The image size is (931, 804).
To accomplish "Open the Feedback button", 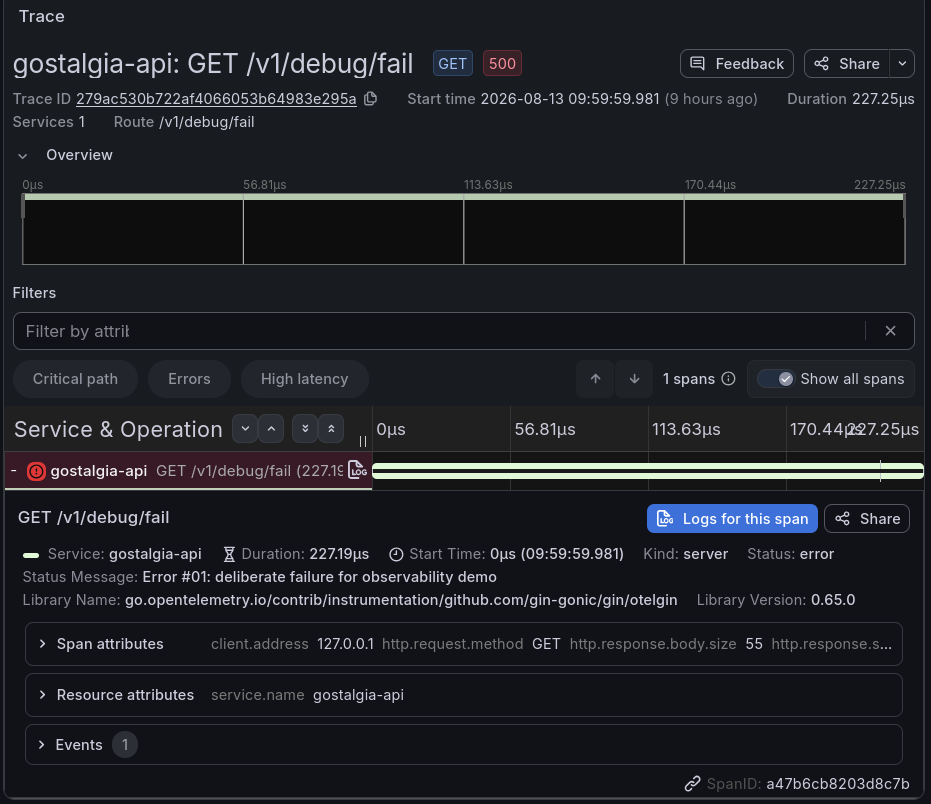I will click(x=736, y=64).
